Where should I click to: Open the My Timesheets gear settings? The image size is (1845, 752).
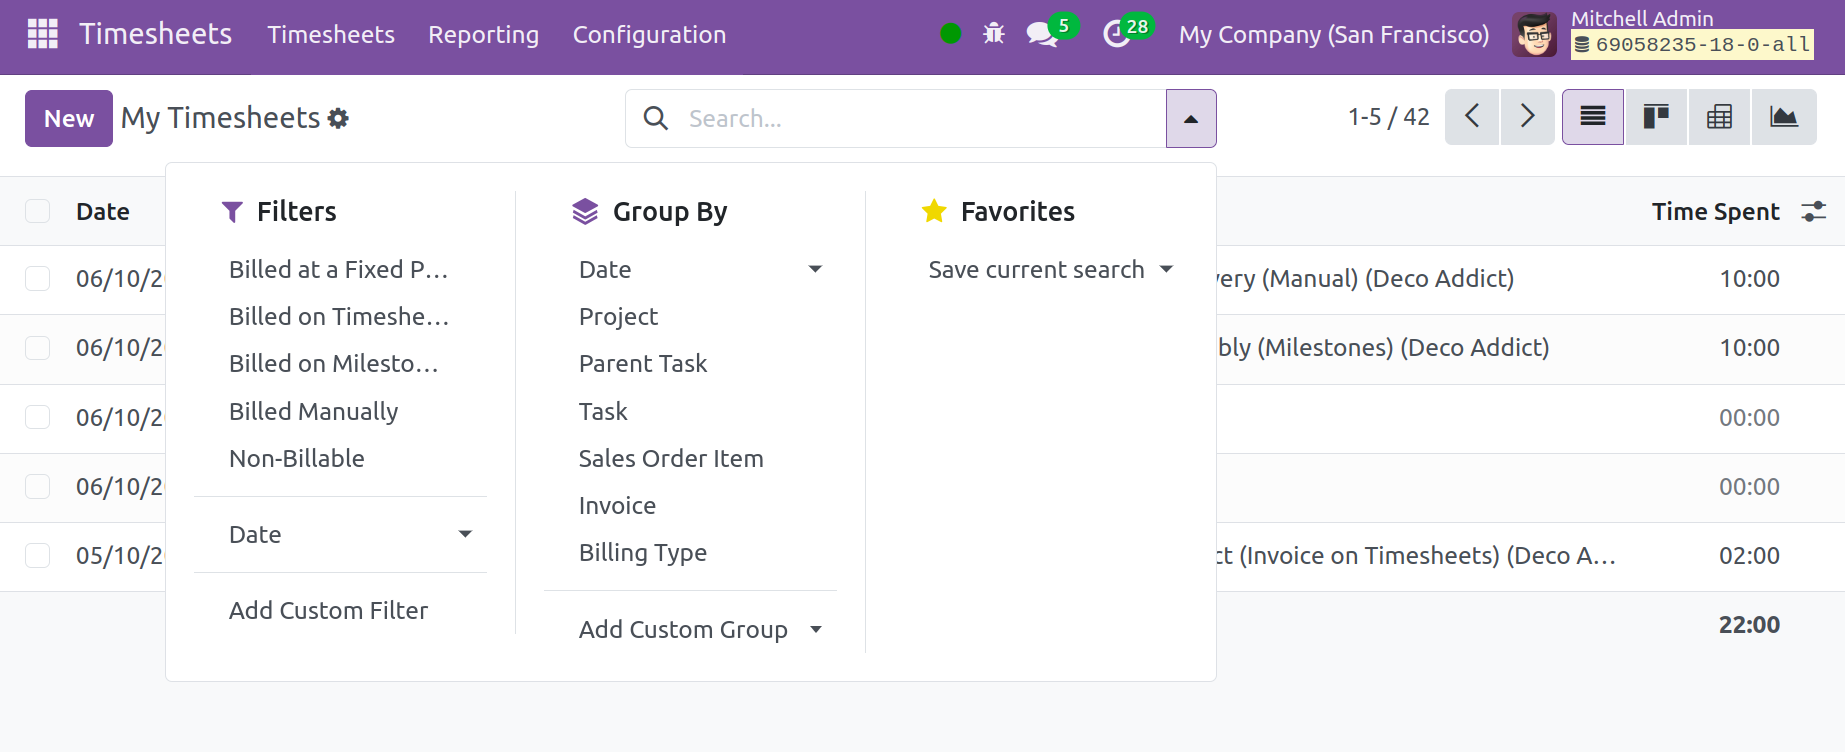tap(339, 118)
